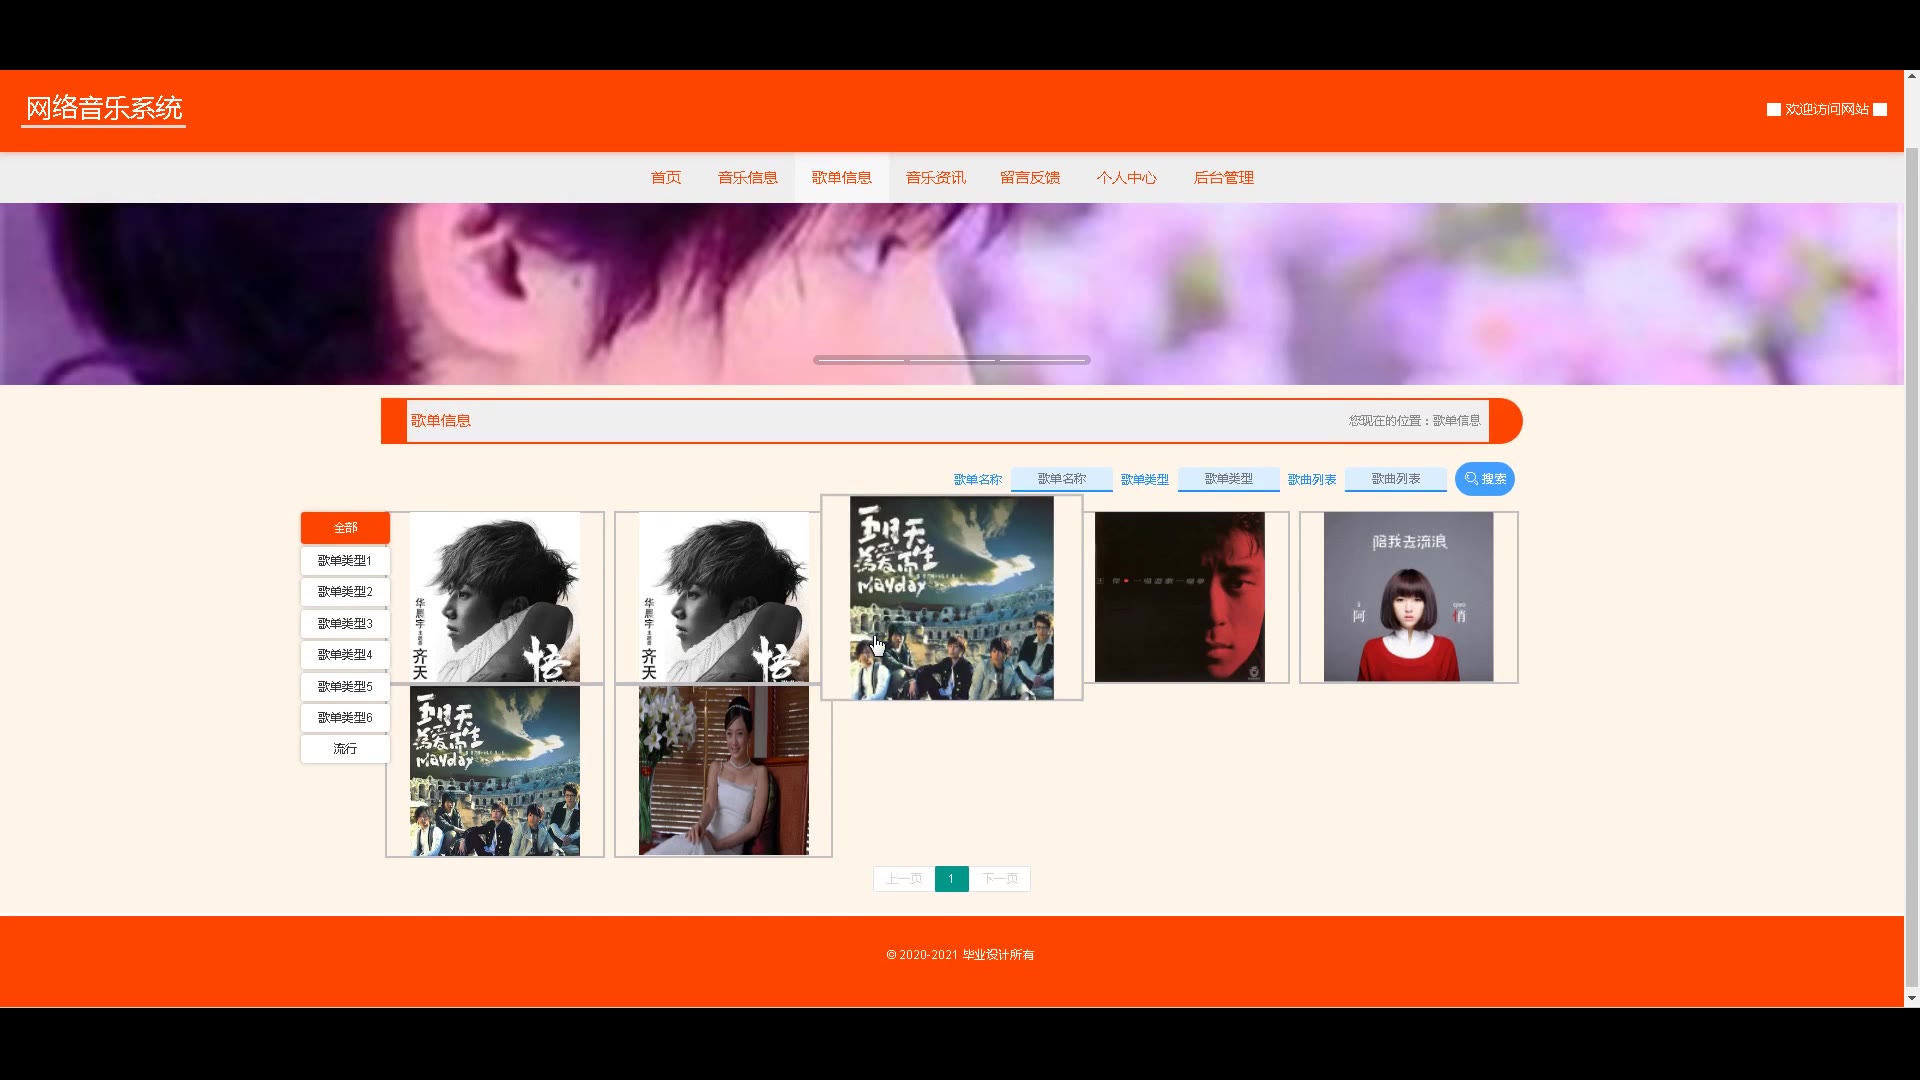Open the first 齐天 album cover
Image resolution: width=1920 pixels, height=1080 pixels.
pyautogui.click(x=495, y=597)
